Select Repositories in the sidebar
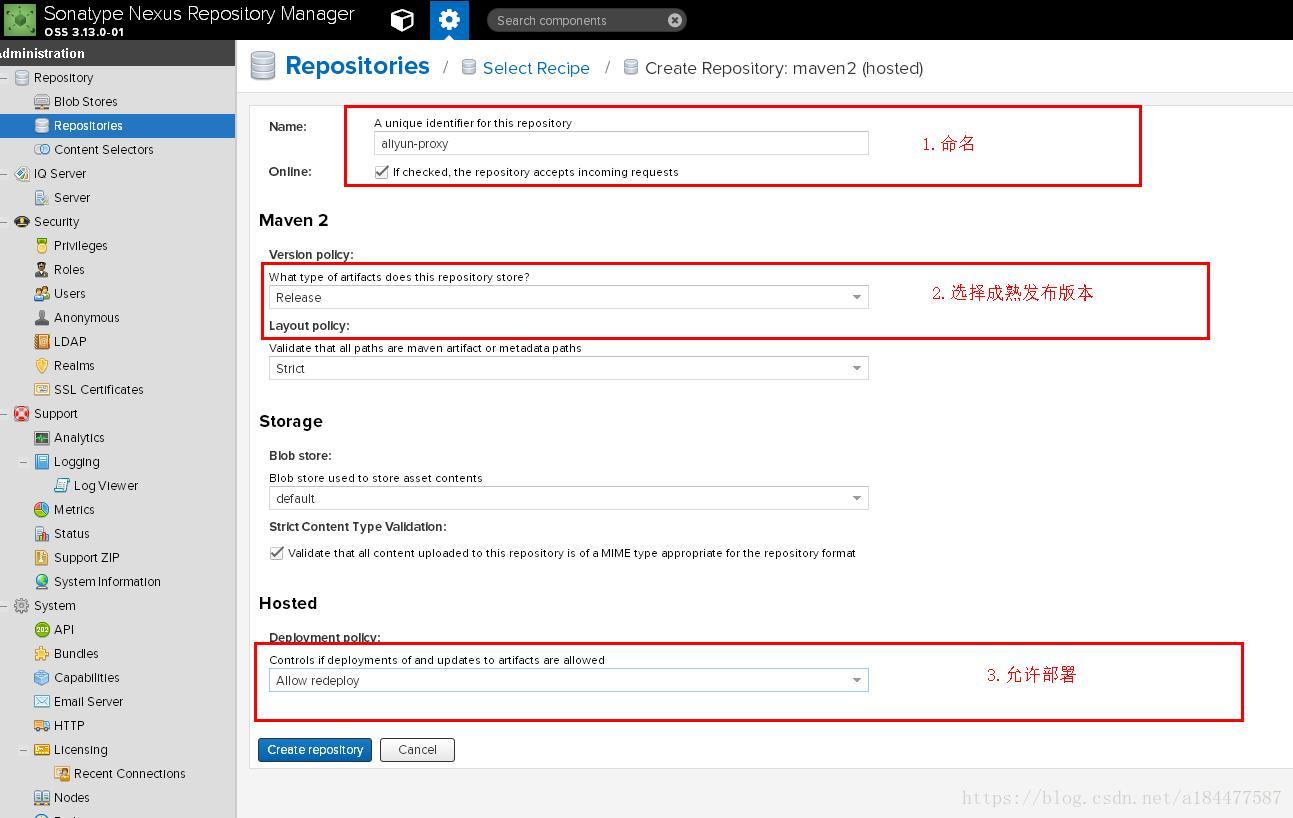Image resolution: width=1293 pixels, height=818 pixels. [x=117, y=126]
